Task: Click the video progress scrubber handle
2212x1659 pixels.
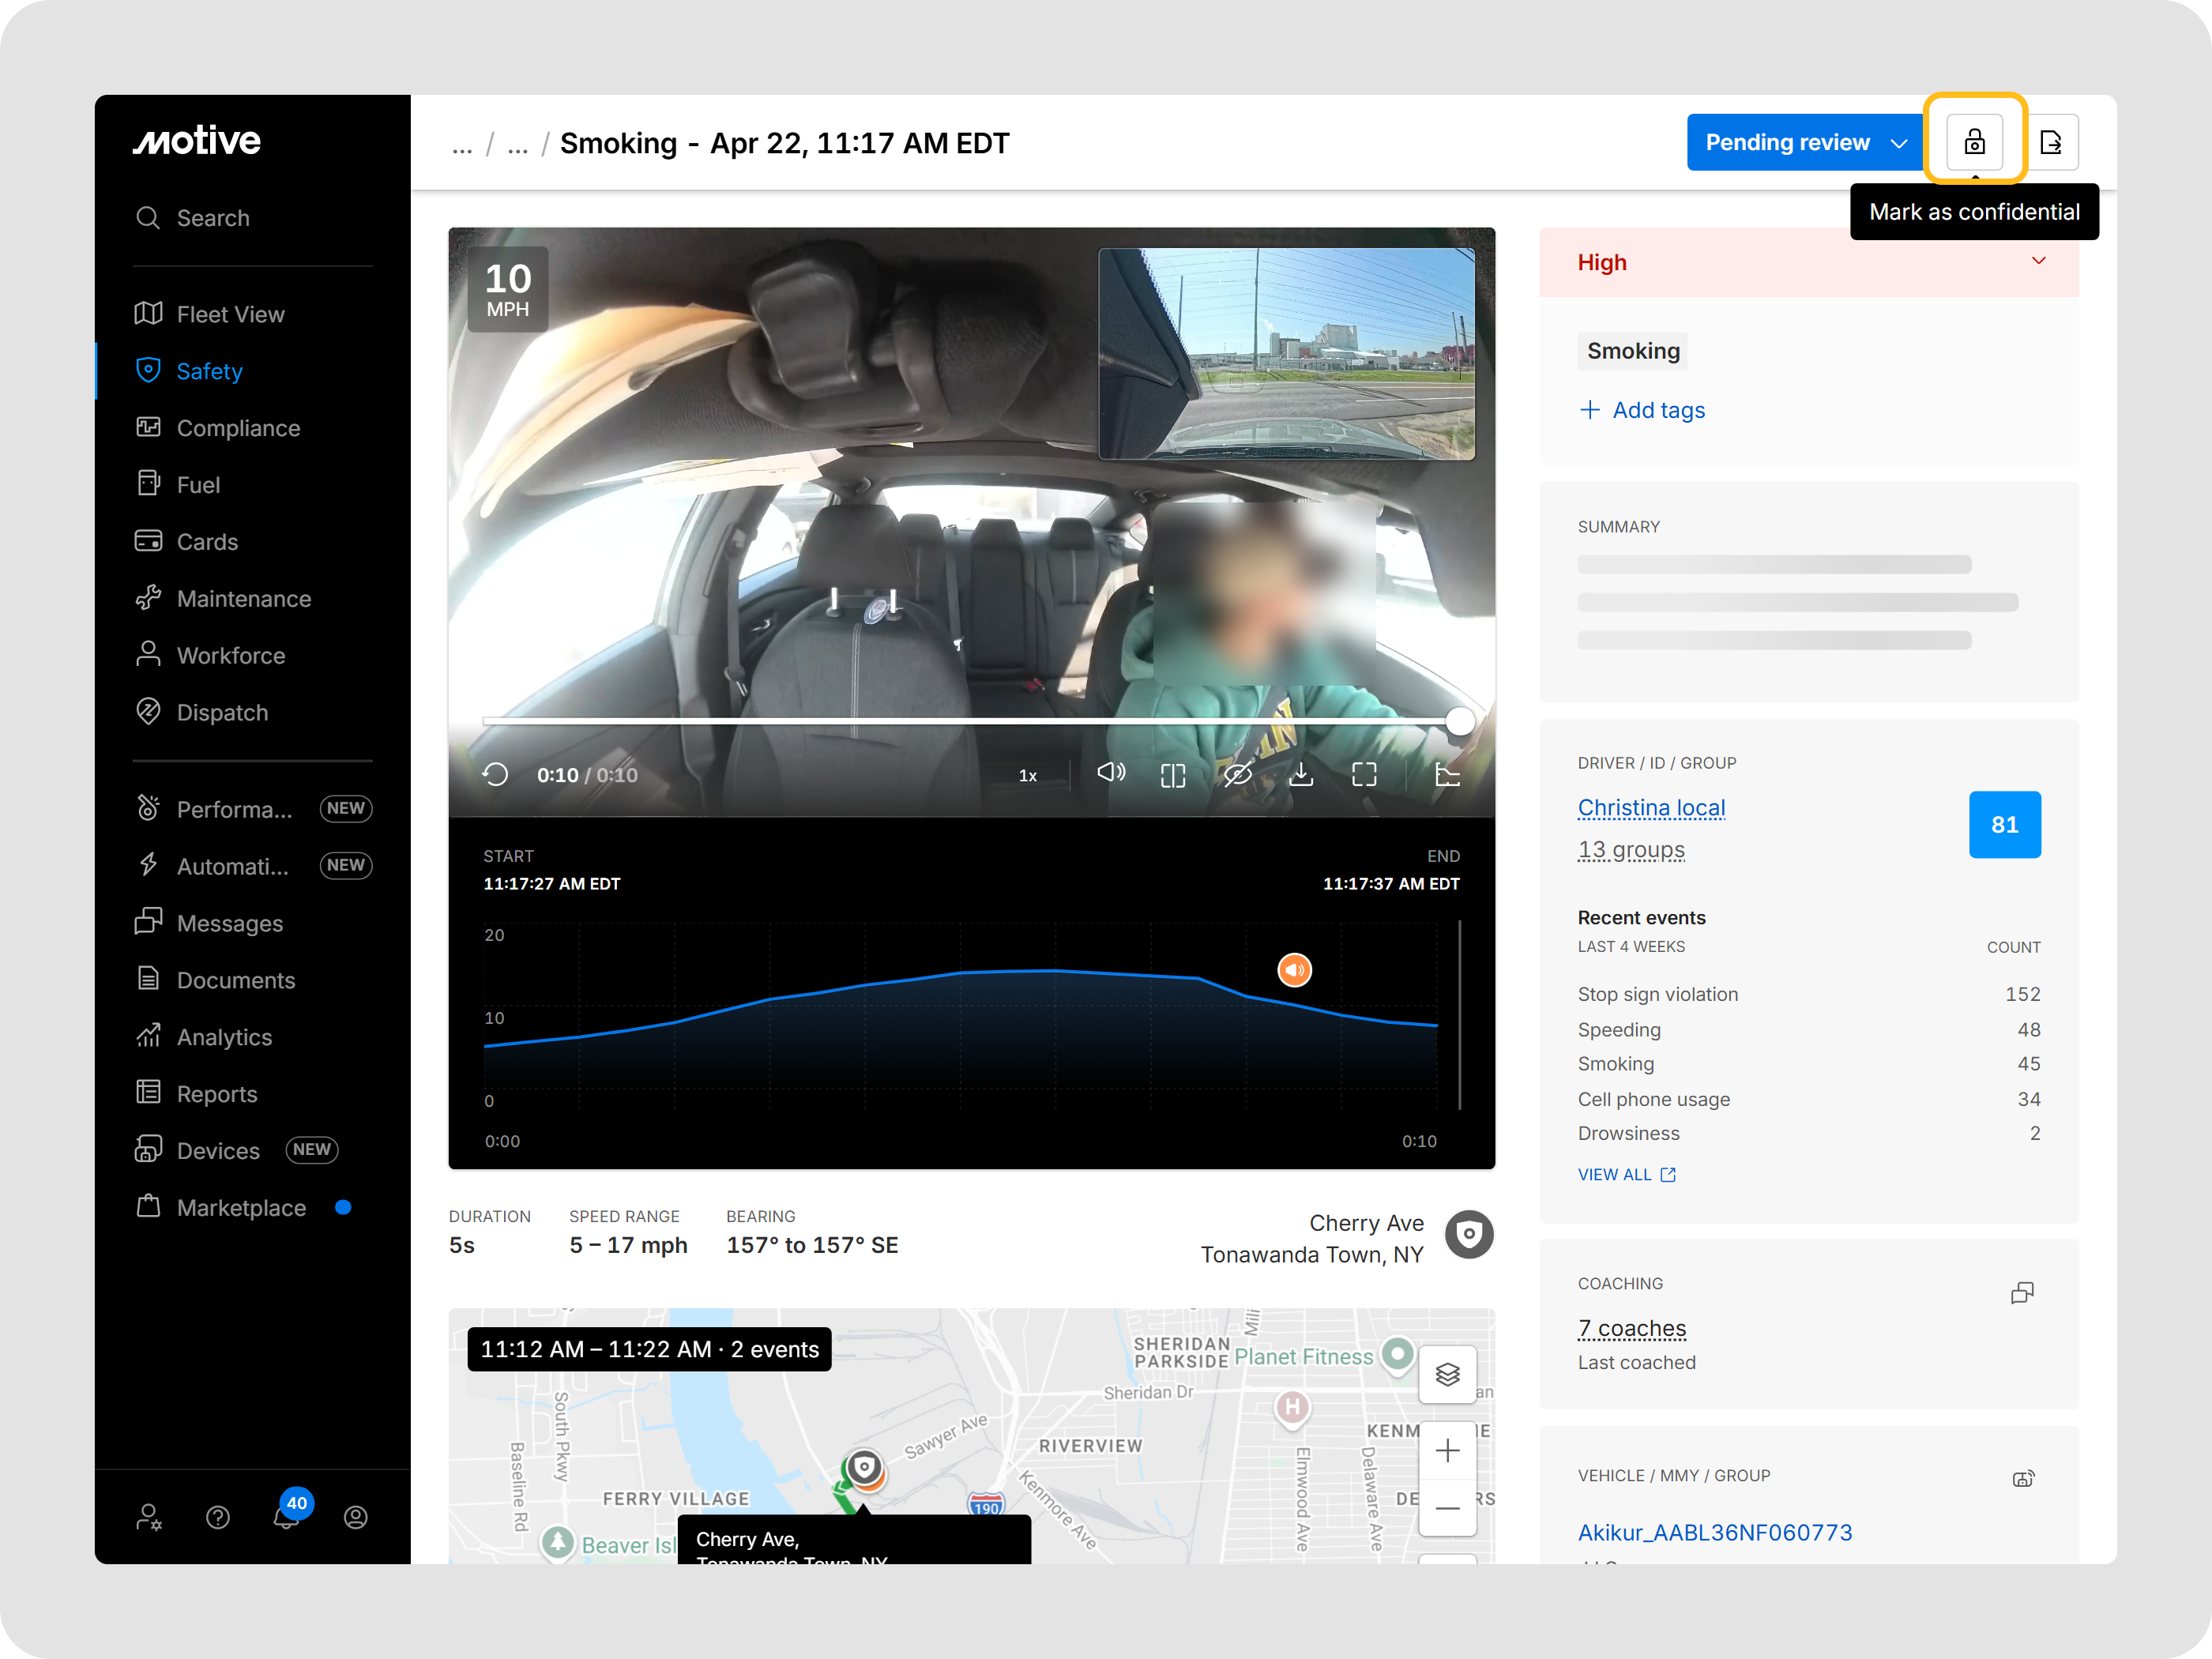Action: tap(1460, 721)
